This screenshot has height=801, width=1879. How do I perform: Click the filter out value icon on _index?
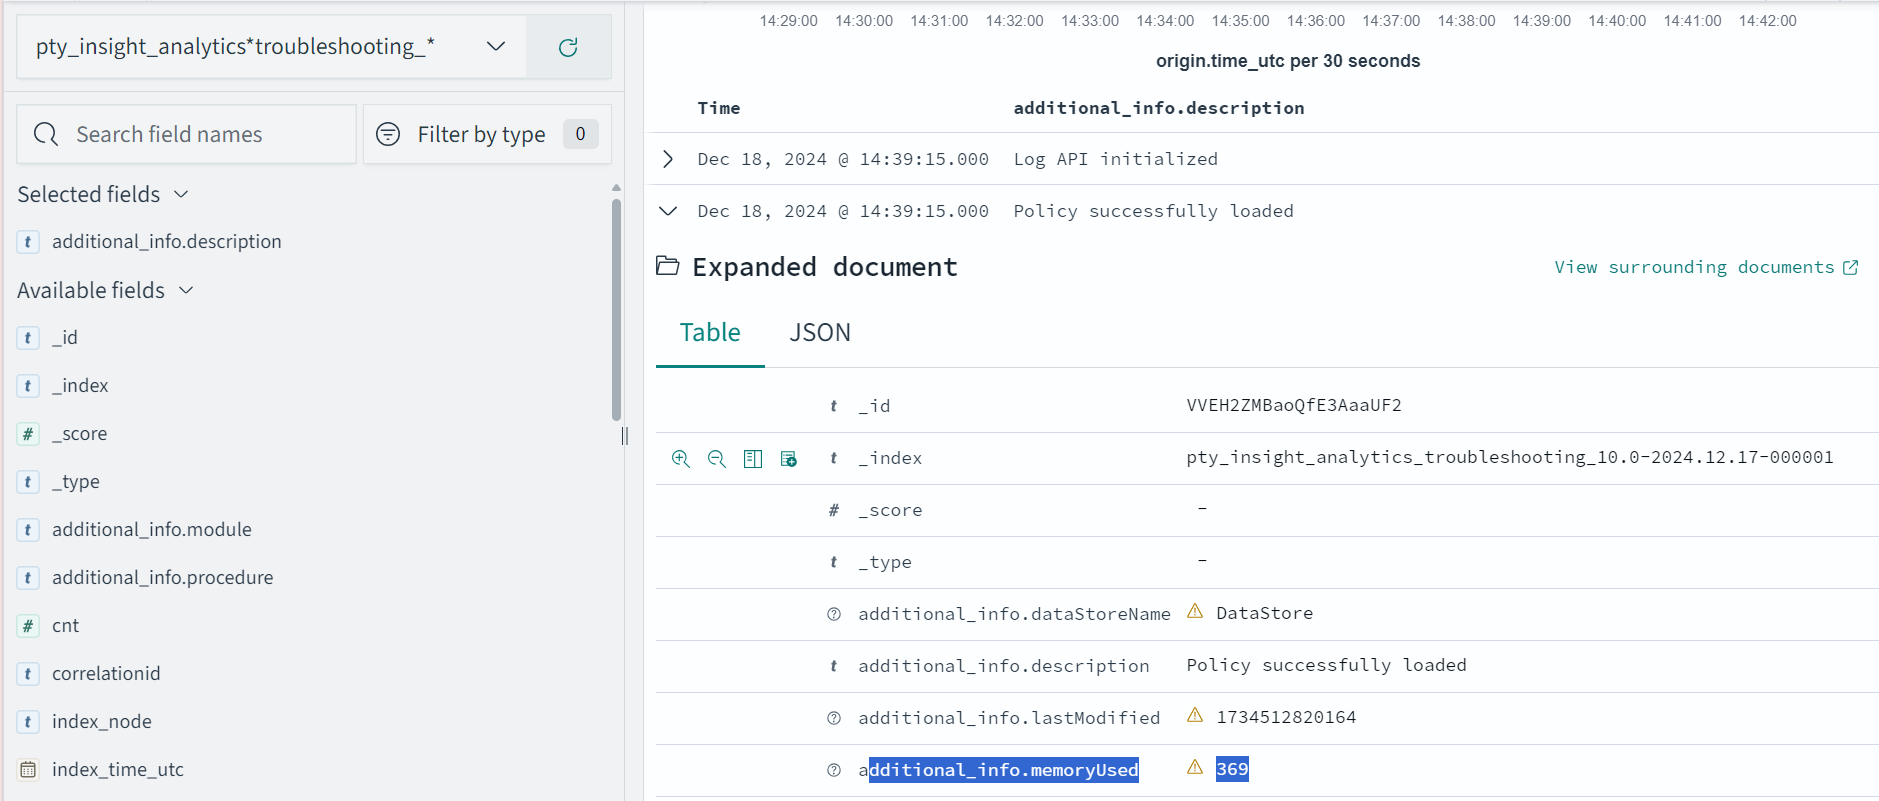(x=717, y=459)
